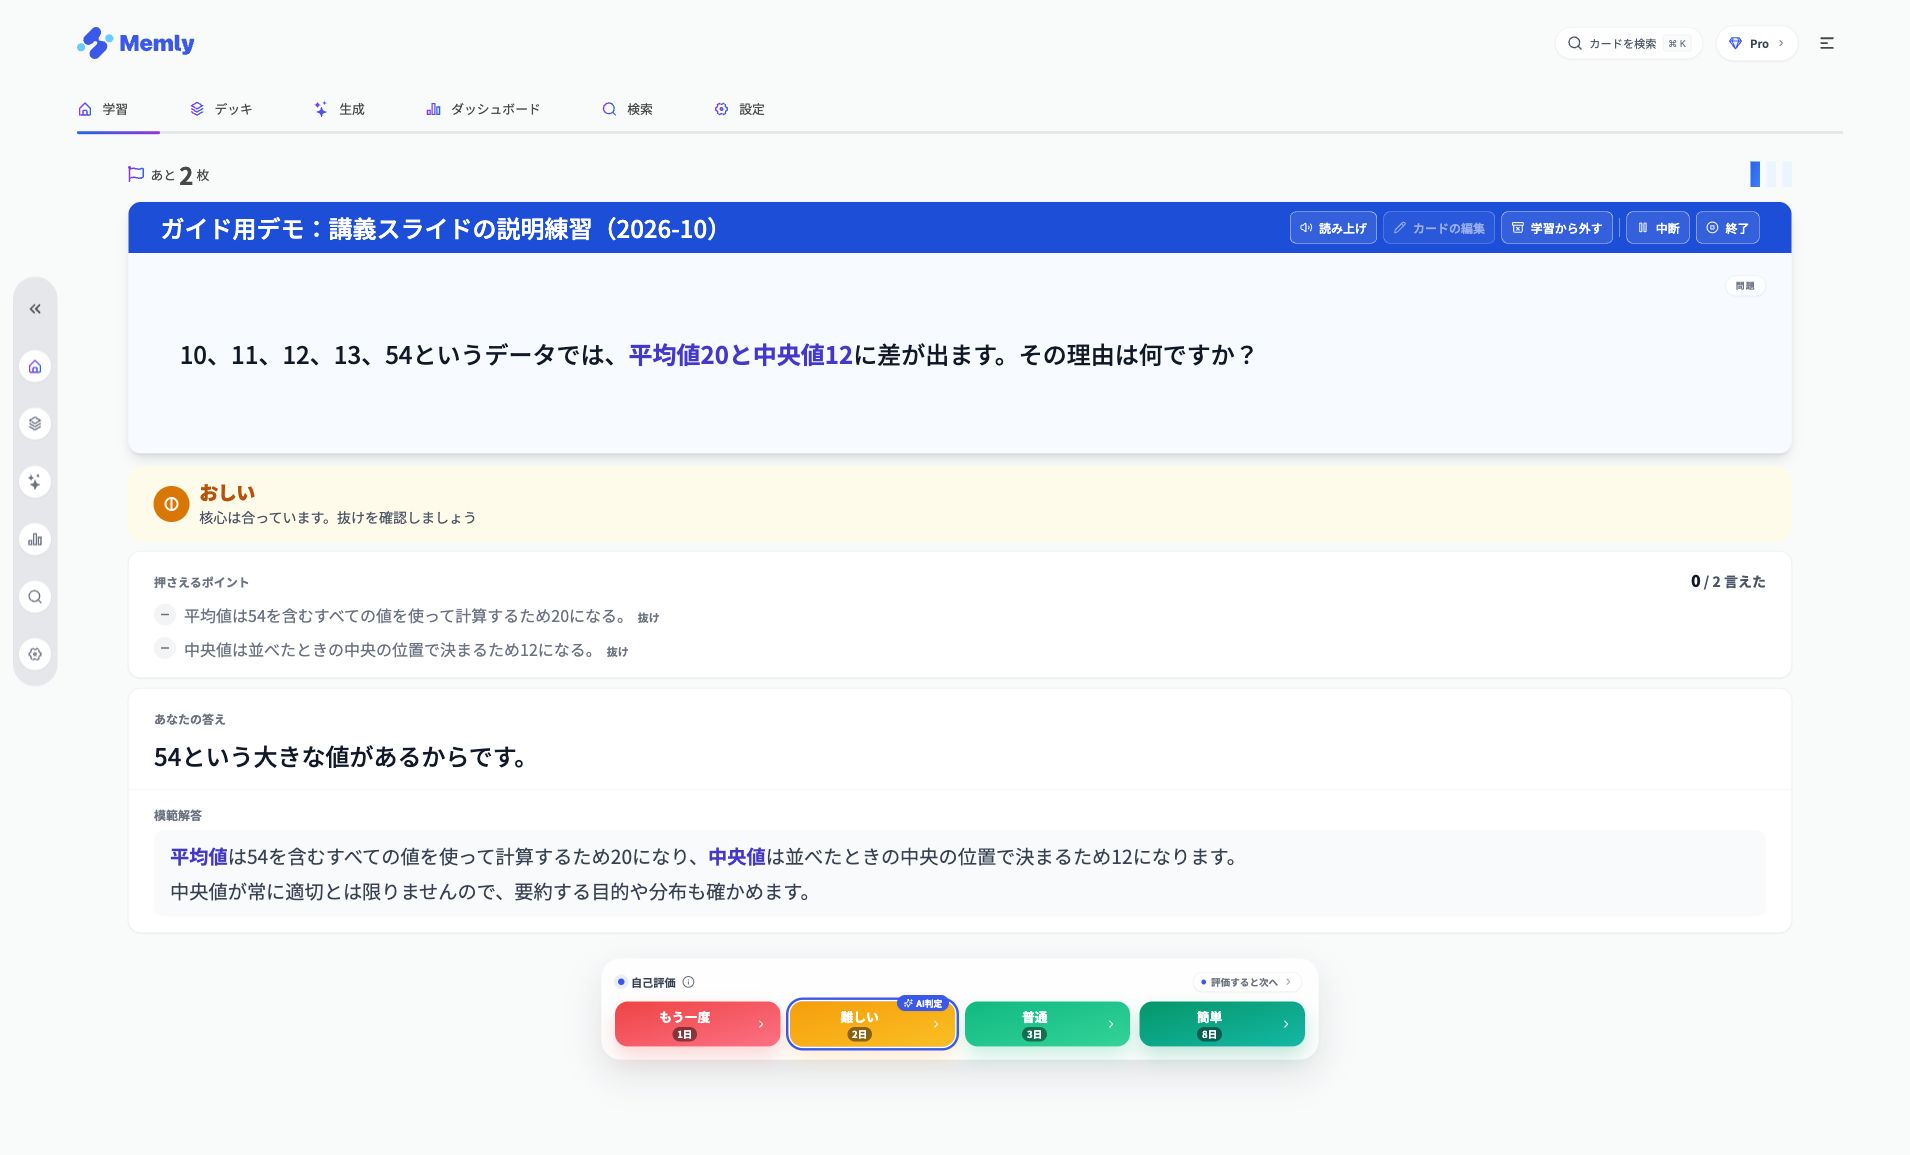Click the orange おしい status icon
This screenshot has width=1910, height=1155.
tap(171, 504)
